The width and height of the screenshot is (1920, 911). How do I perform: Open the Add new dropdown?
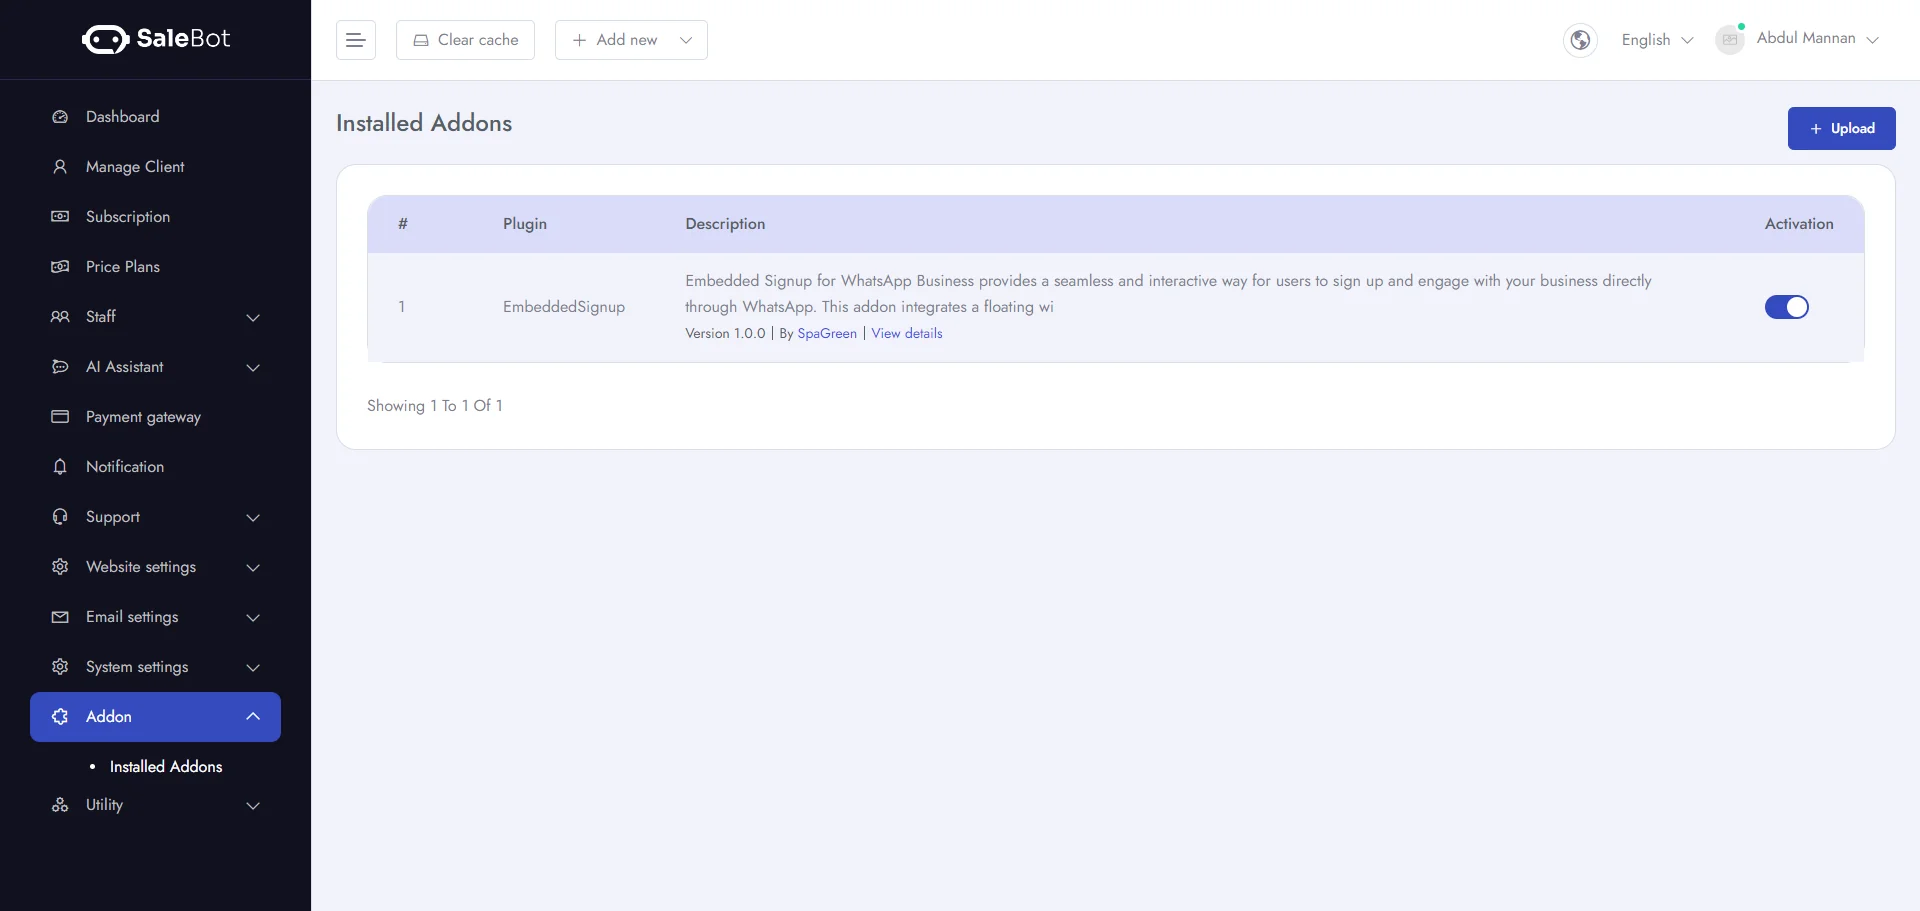631,40
